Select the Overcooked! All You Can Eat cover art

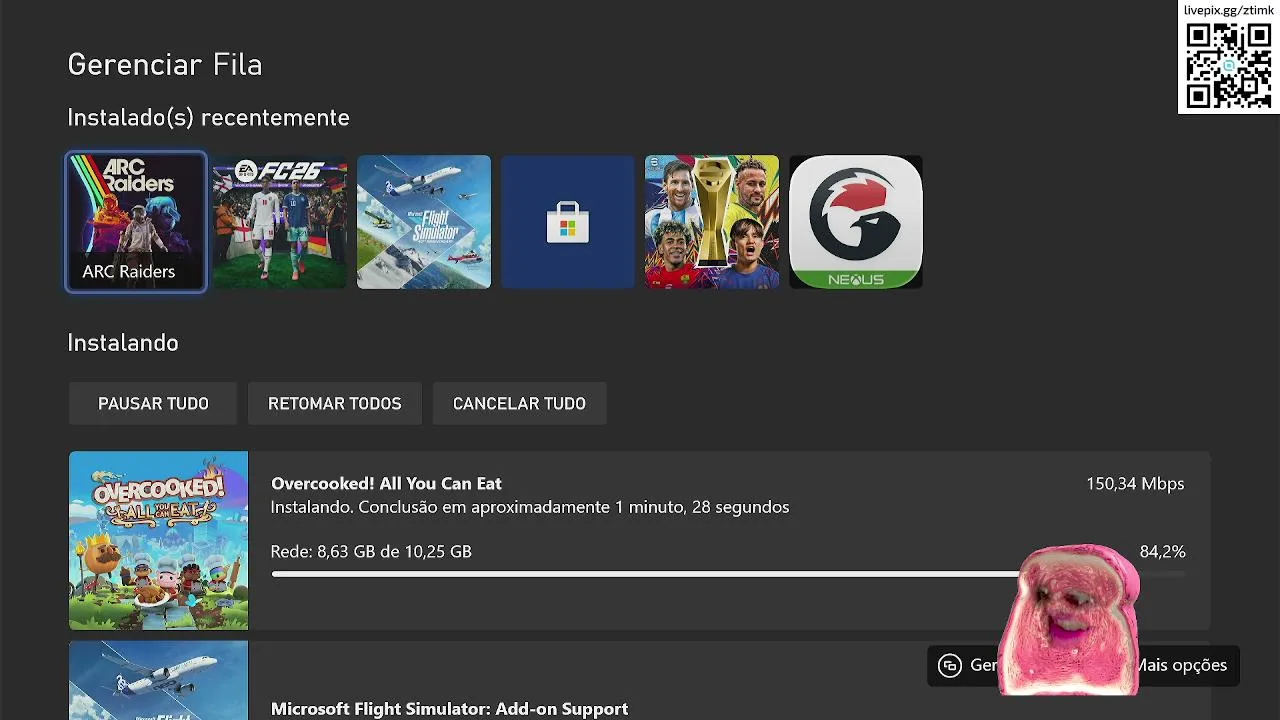click(158, 541)
